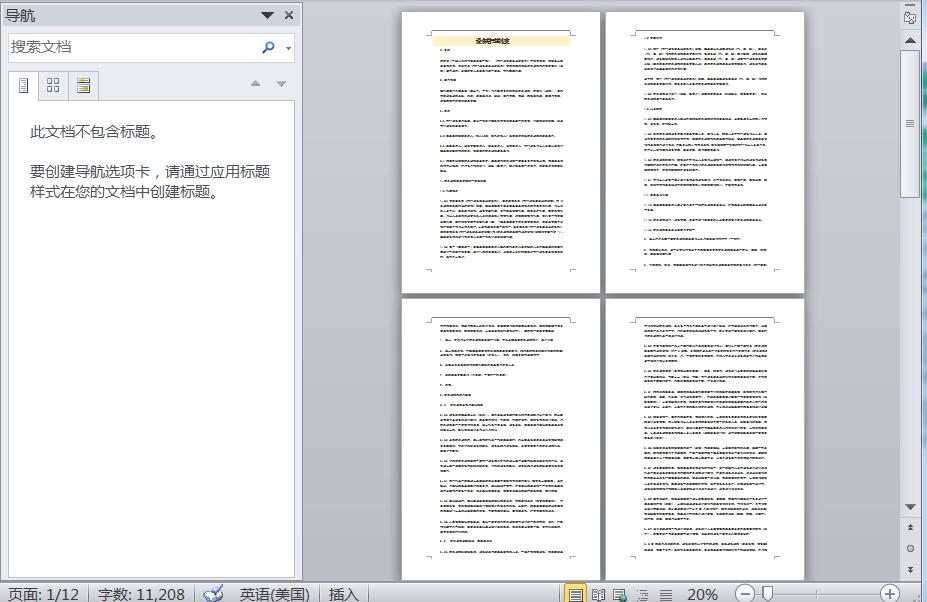Click the spelling and grammar check icon

(213, 593)
